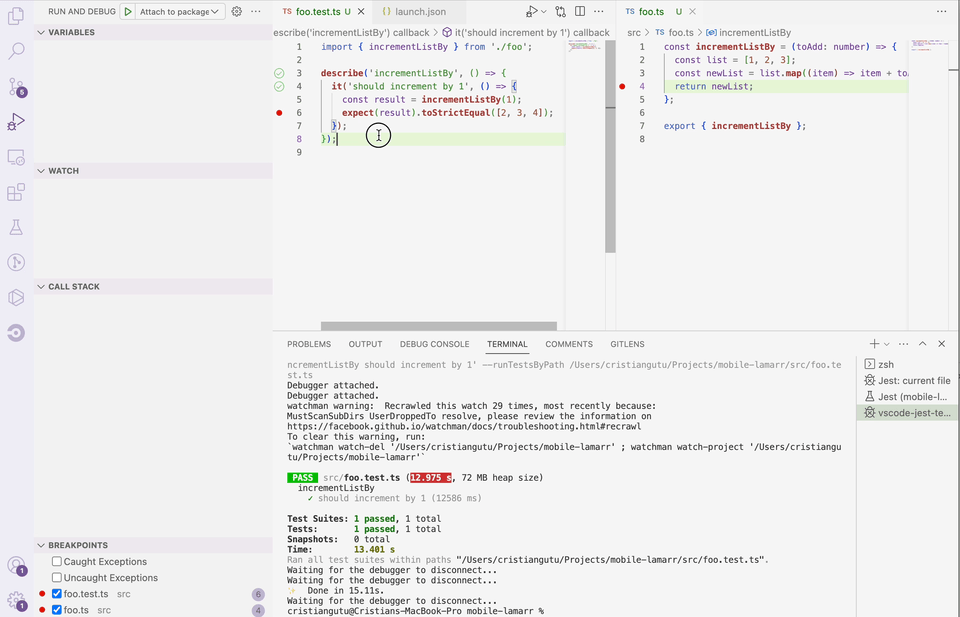
Task: Start debugging with the green play button
Action: point(128,12)
